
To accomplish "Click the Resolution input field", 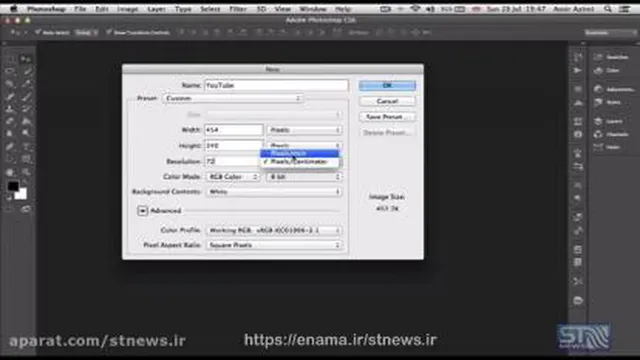I will pos(233,161).
